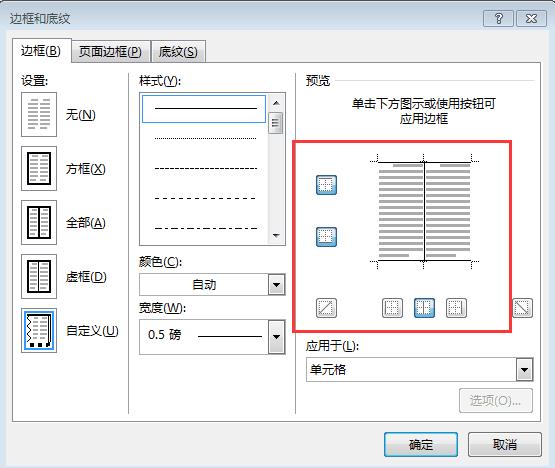This screenshot has height=468, width=555.
Task: Click the 单元格 apply-to field
Action: coord(411,370)
